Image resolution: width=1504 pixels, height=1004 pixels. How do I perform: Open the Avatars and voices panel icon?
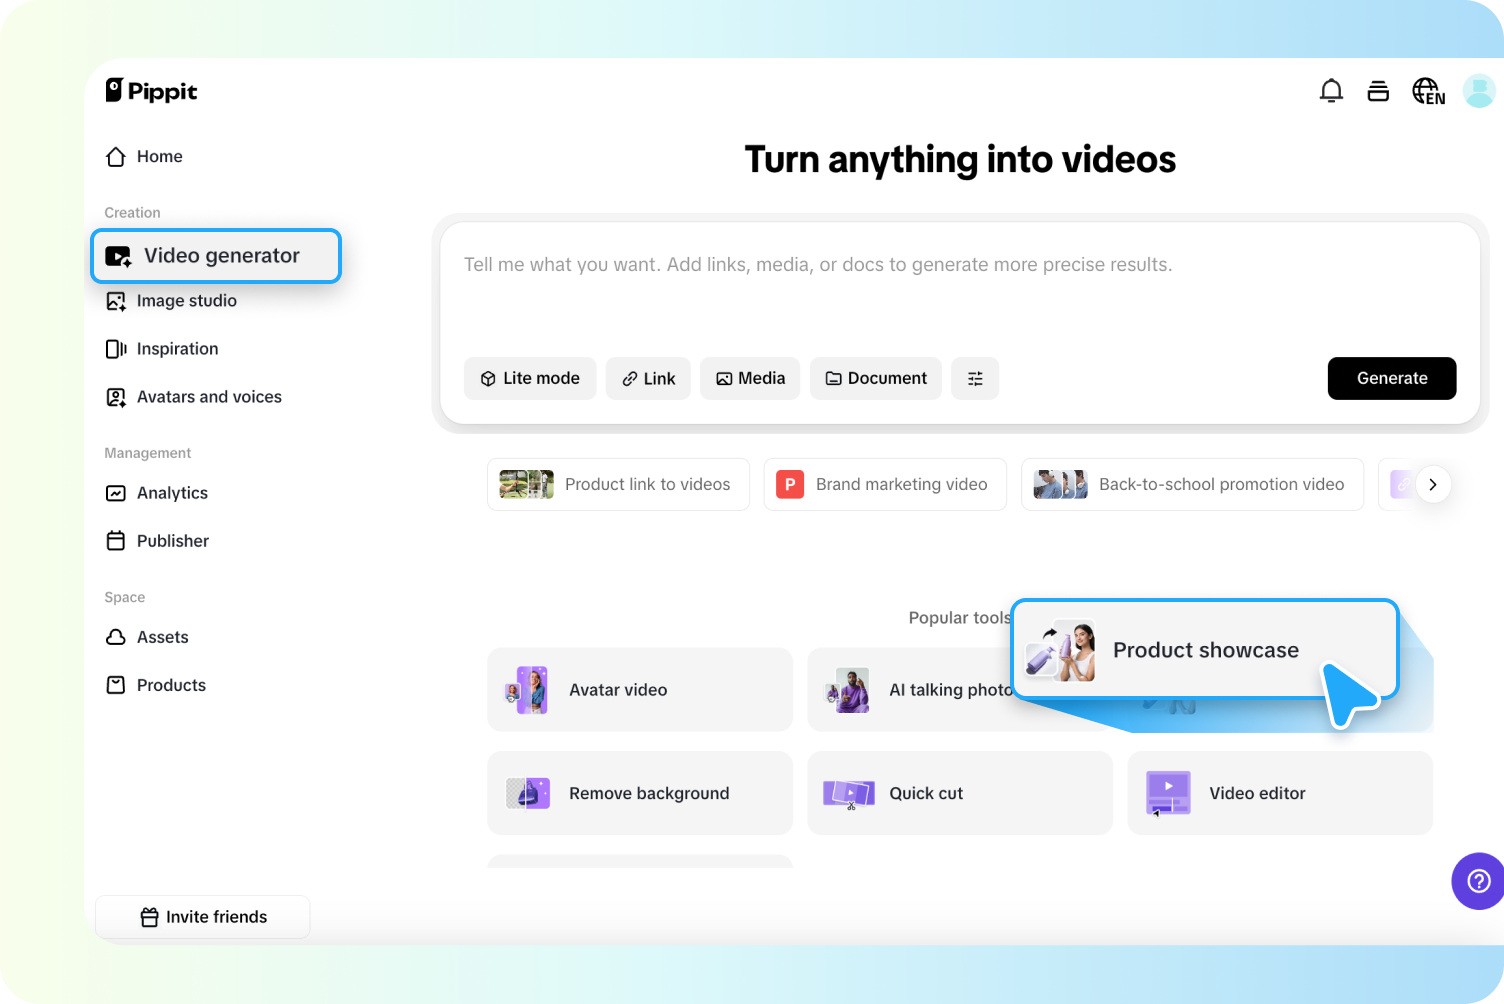(116, 396)
